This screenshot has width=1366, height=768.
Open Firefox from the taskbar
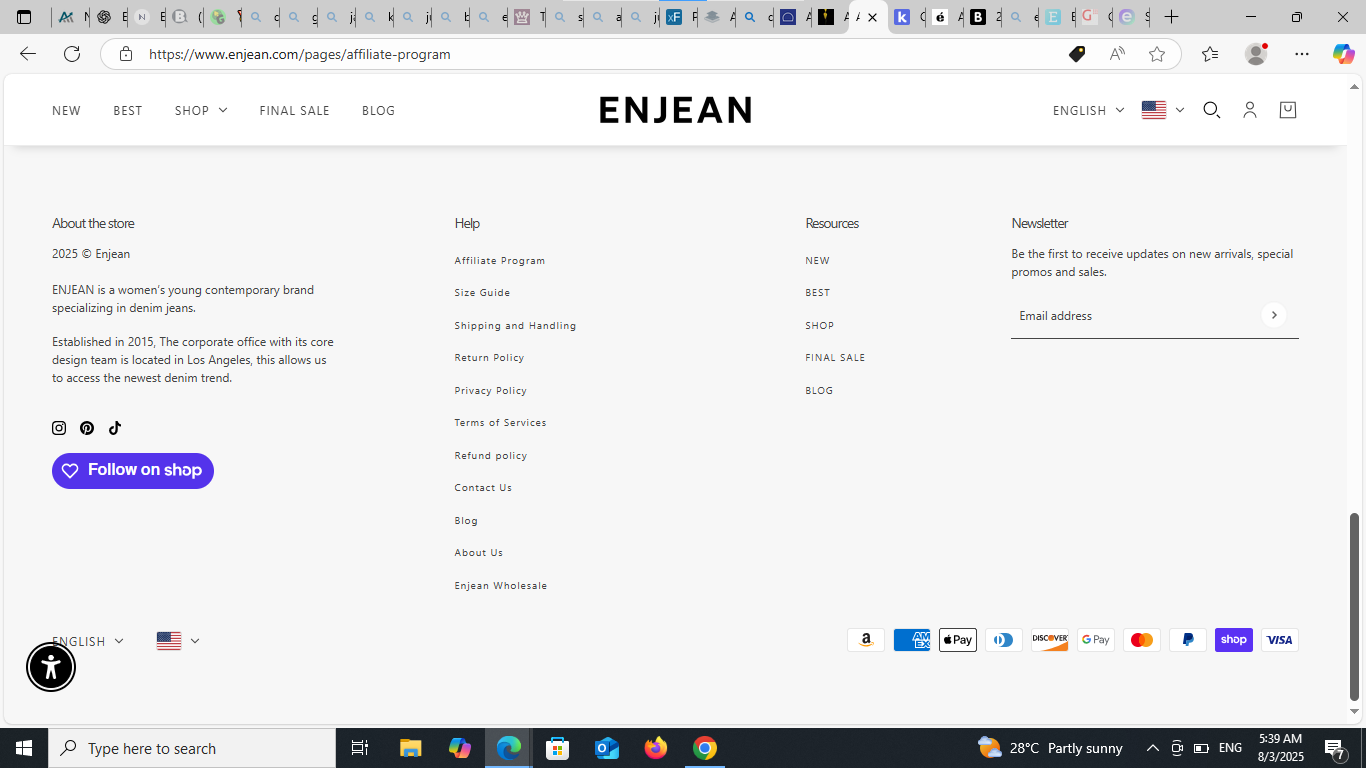click(x=656, y=748)
